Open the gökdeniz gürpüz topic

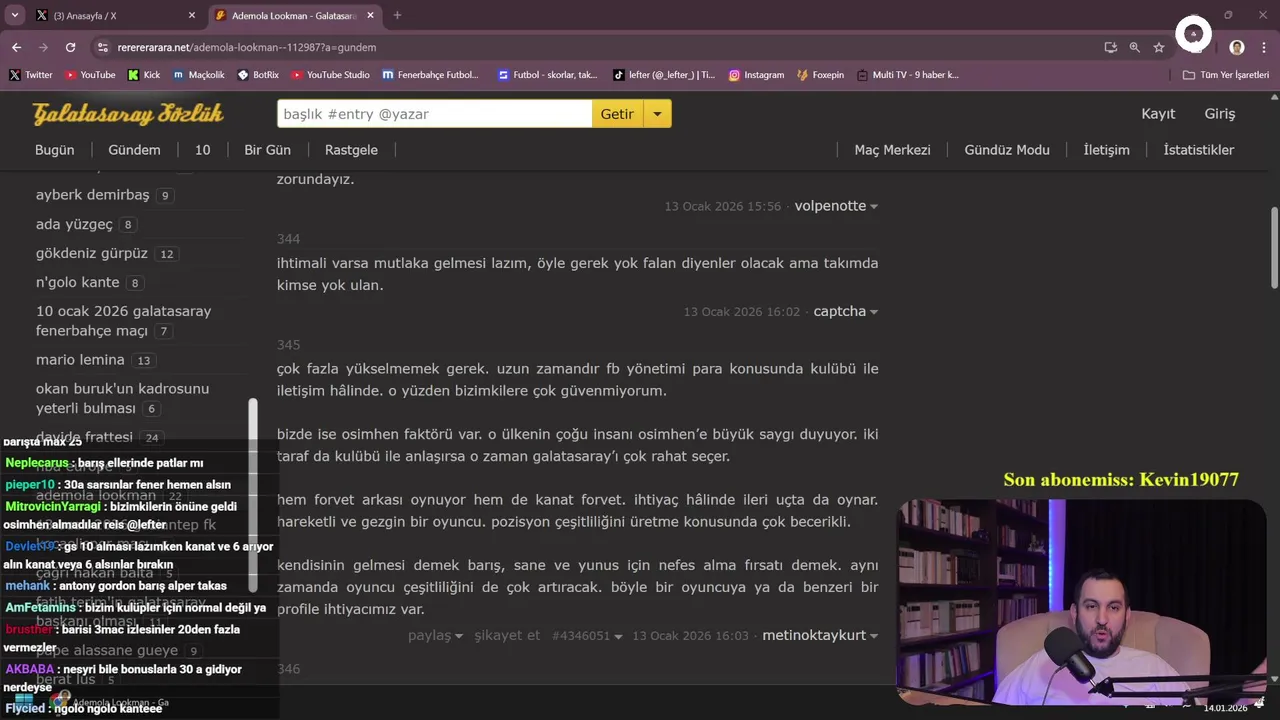tap(91, 253)
